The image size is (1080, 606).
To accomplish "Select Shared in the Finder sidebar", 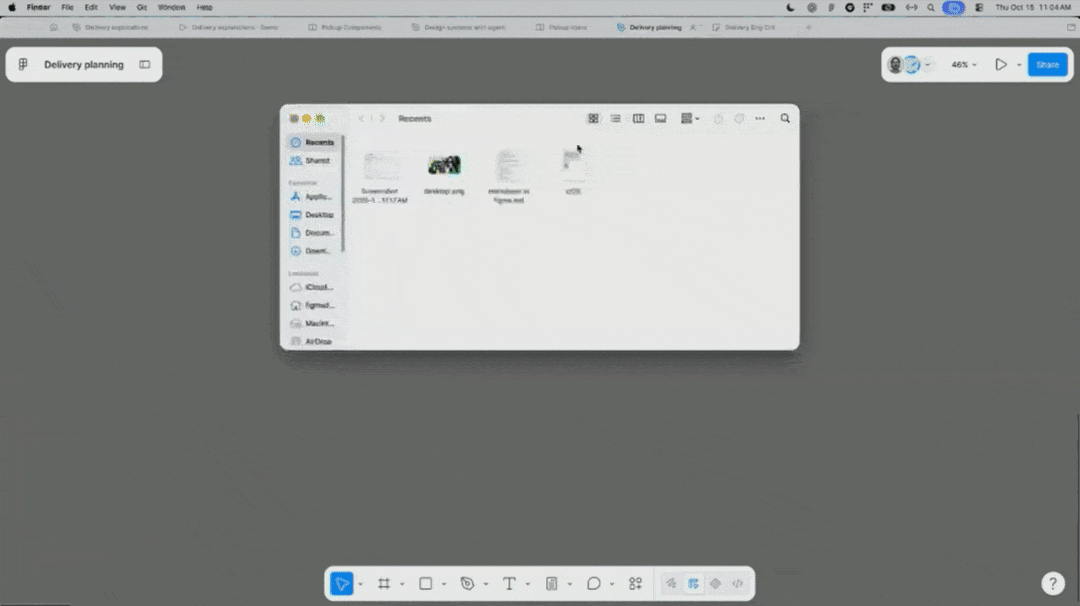I will (313, 160).
